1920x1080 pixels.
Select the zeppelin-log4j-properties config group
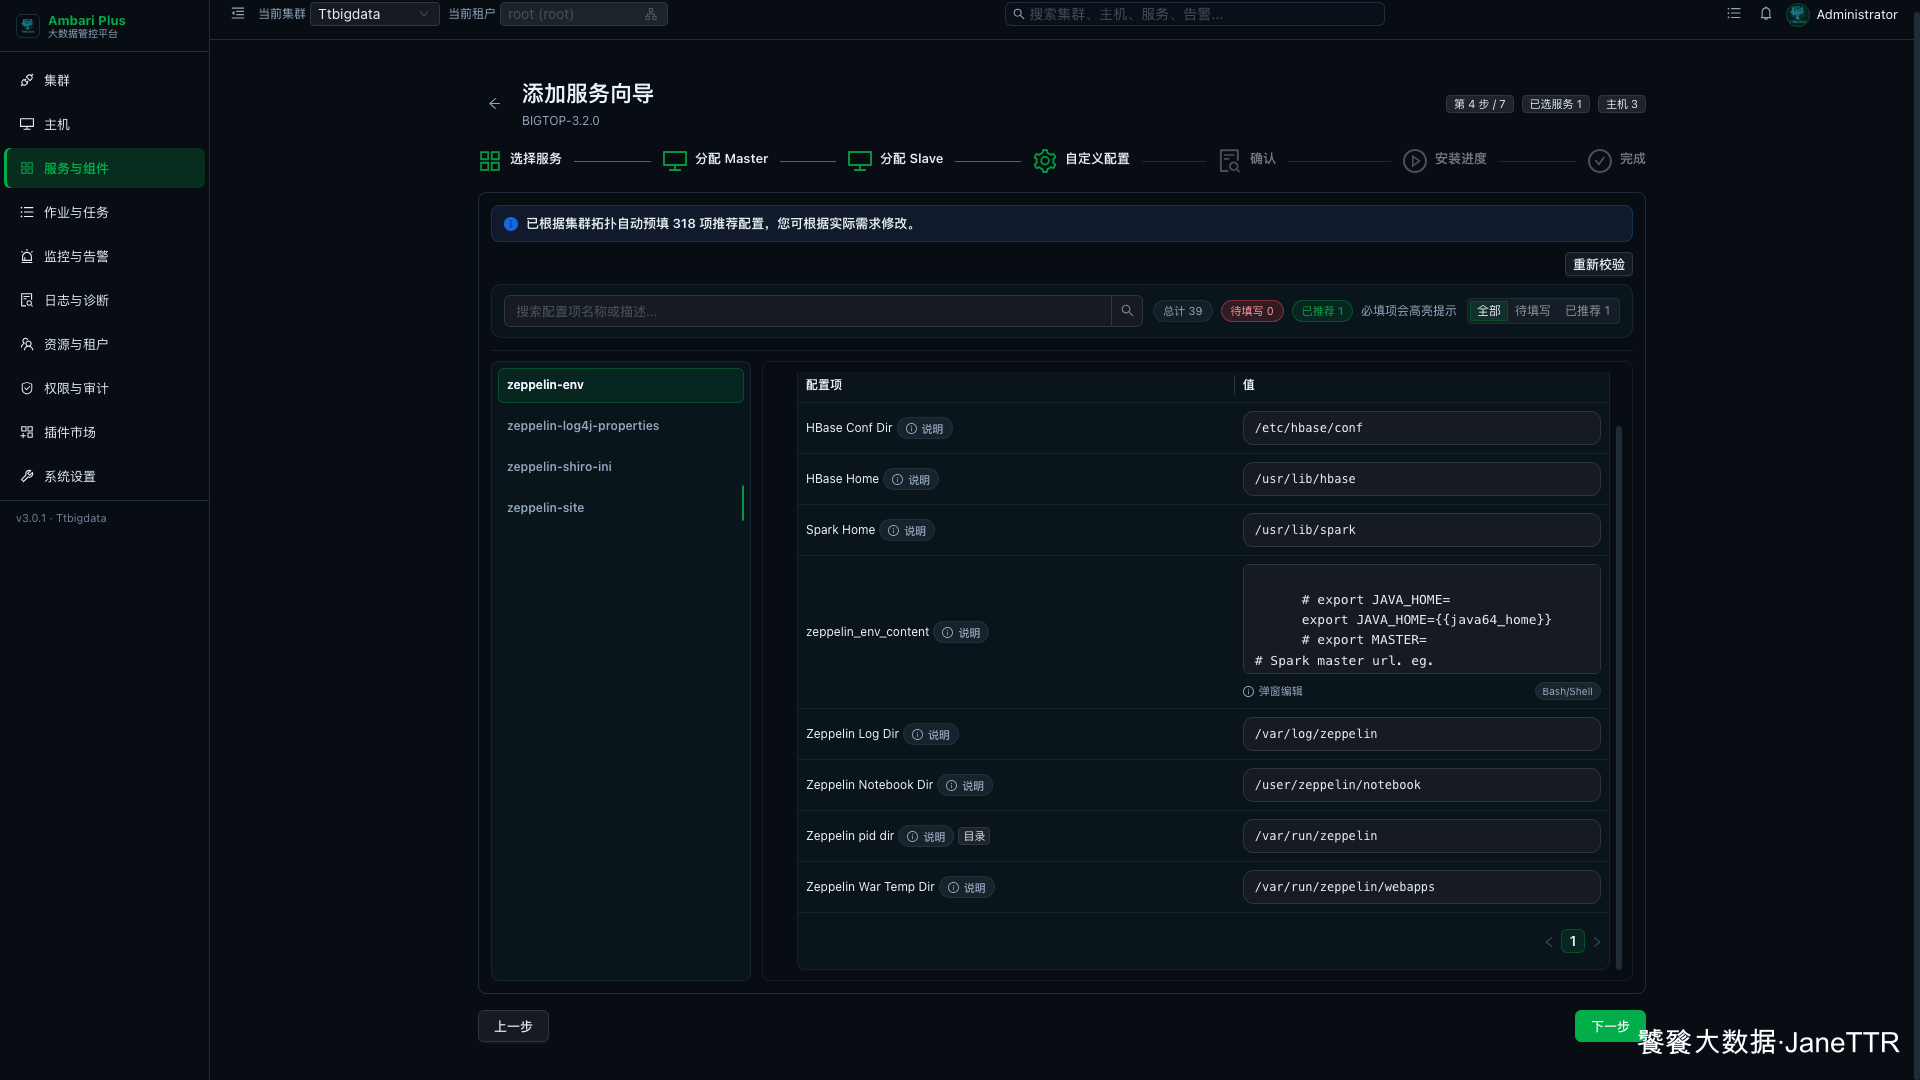[621, 426]
